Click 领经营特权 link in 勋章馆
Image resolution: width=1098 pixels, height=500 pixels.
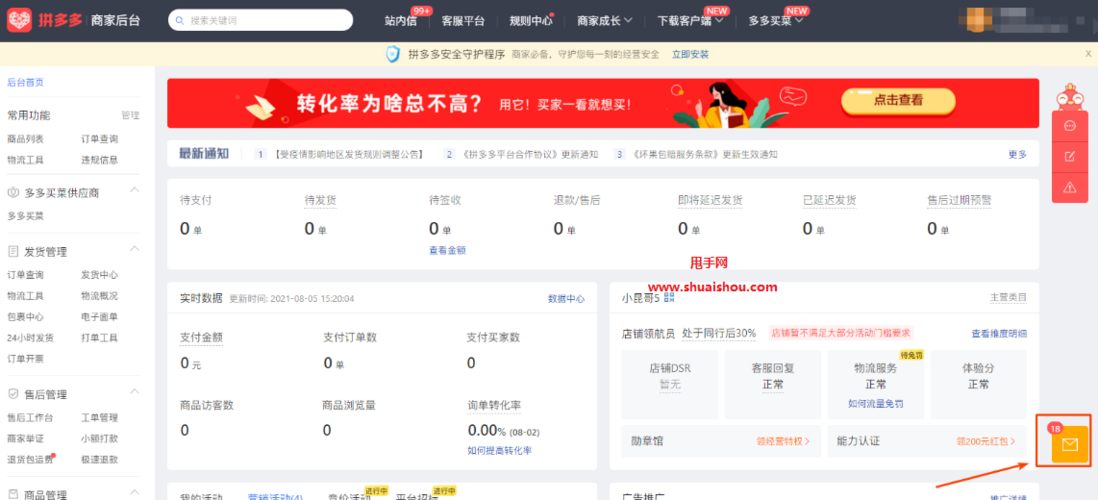tap(783, 441)
